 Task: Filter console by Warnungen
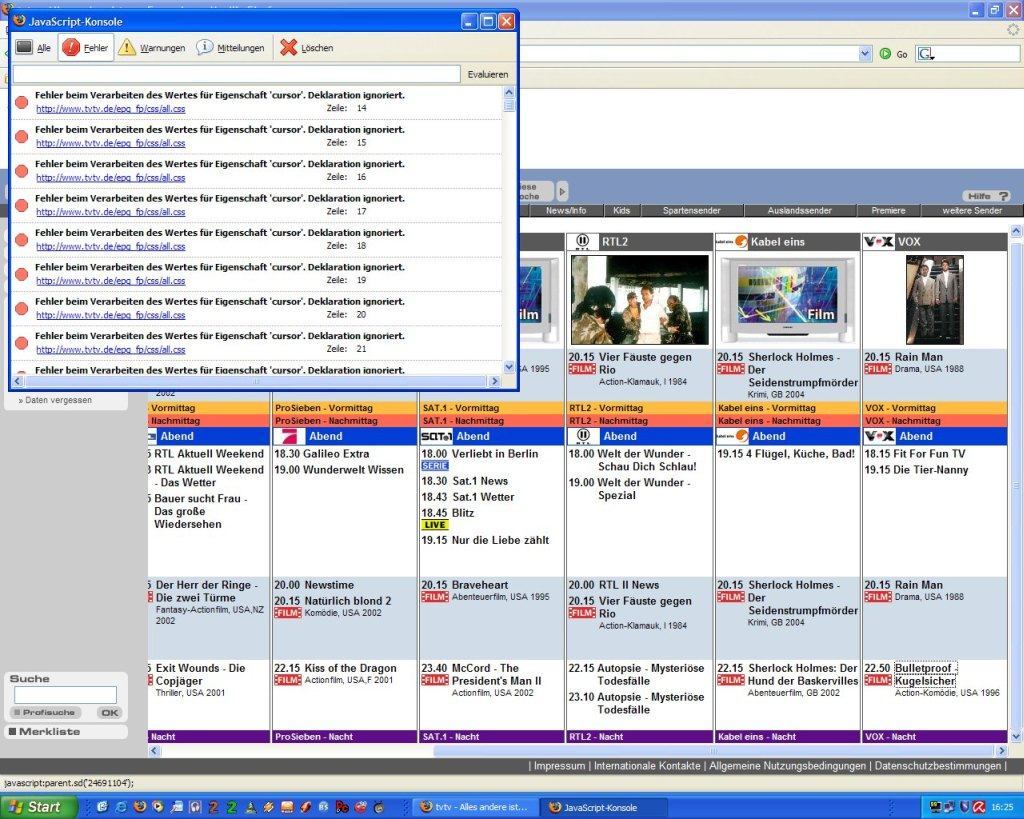(152, 48)
